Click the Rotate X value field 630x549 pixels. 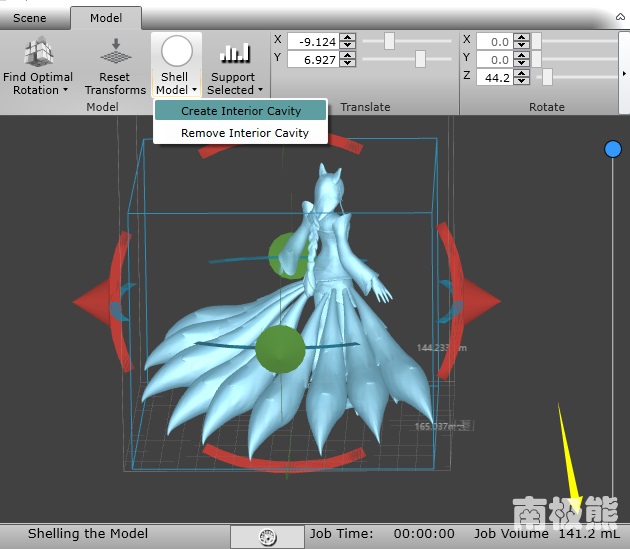tap(495, 41)
